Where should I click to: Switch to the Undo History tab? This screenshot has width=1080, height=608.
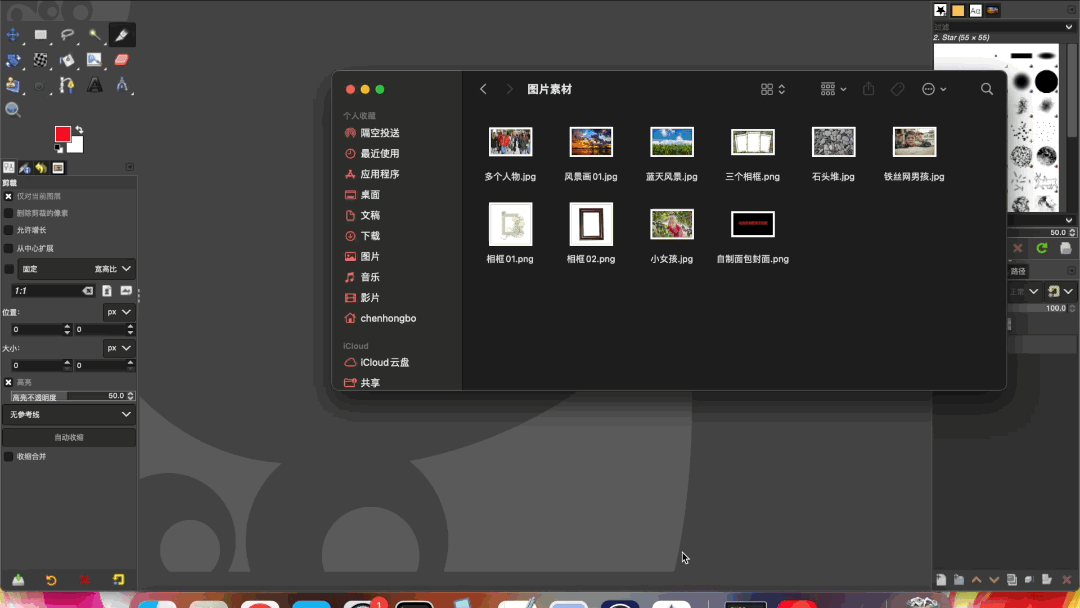41,167
